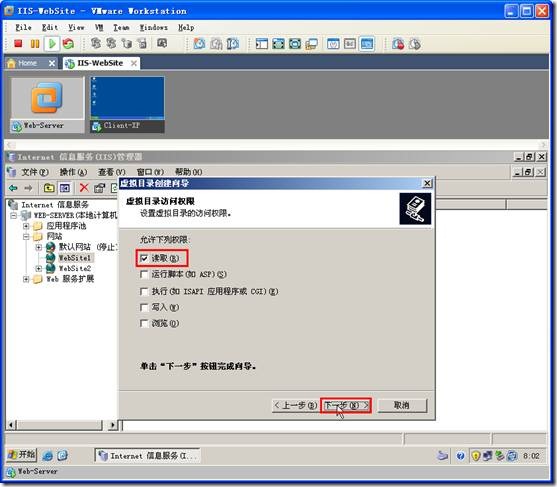Open the properties icon in IIS toolbar

pyautogui.click(x=99, y=188)
